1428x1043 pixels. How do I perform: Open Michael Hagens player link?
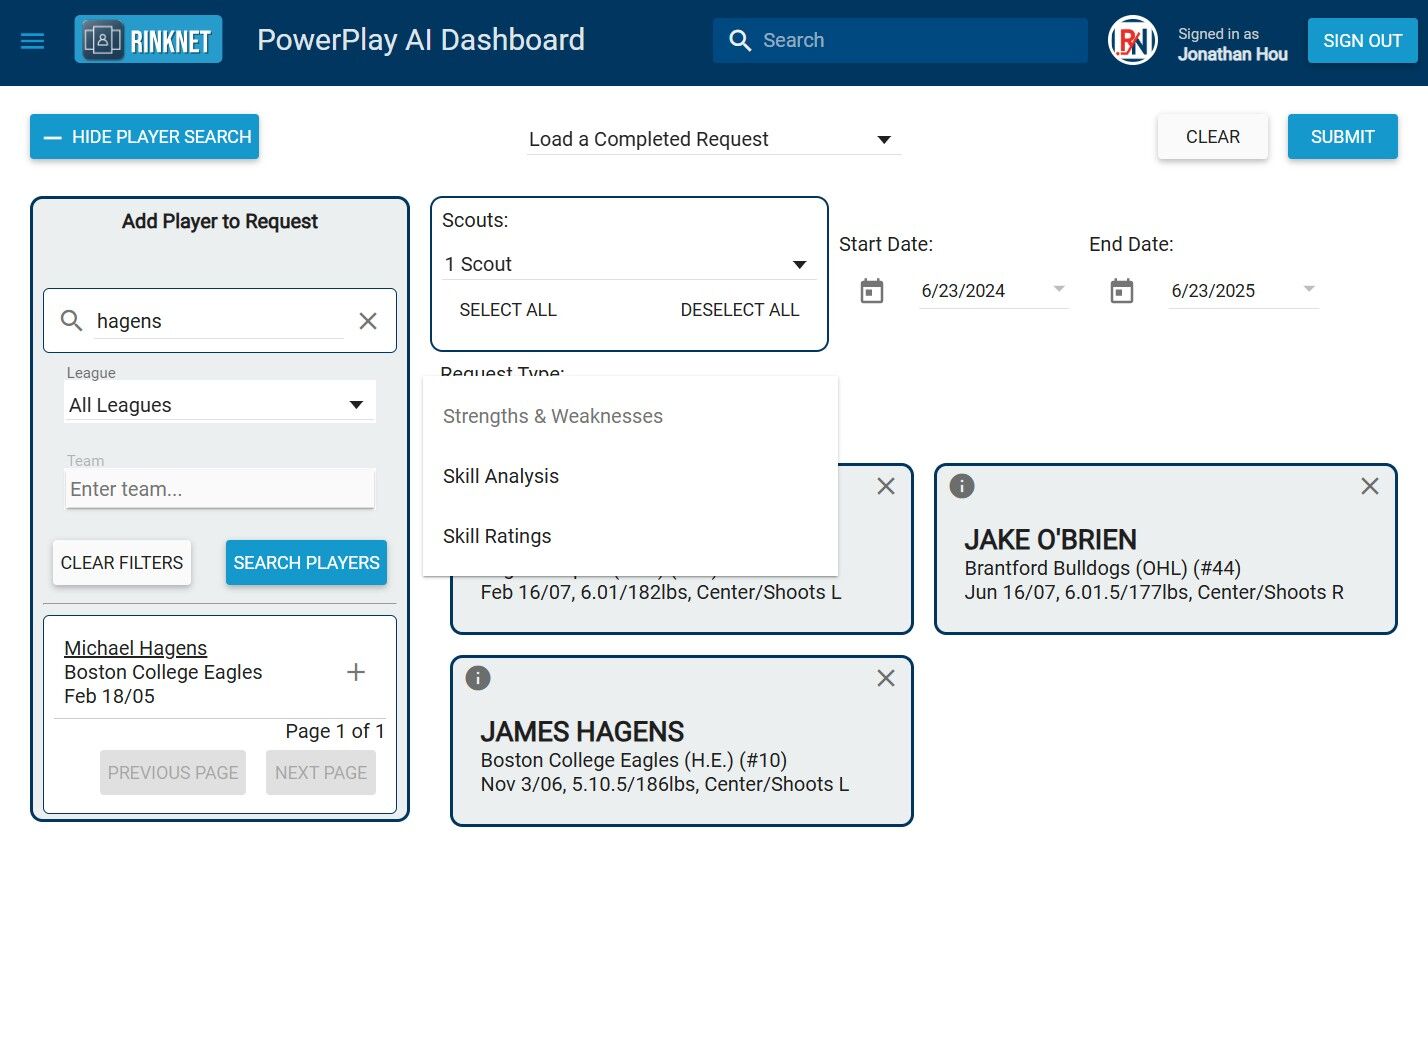[136, 648]
